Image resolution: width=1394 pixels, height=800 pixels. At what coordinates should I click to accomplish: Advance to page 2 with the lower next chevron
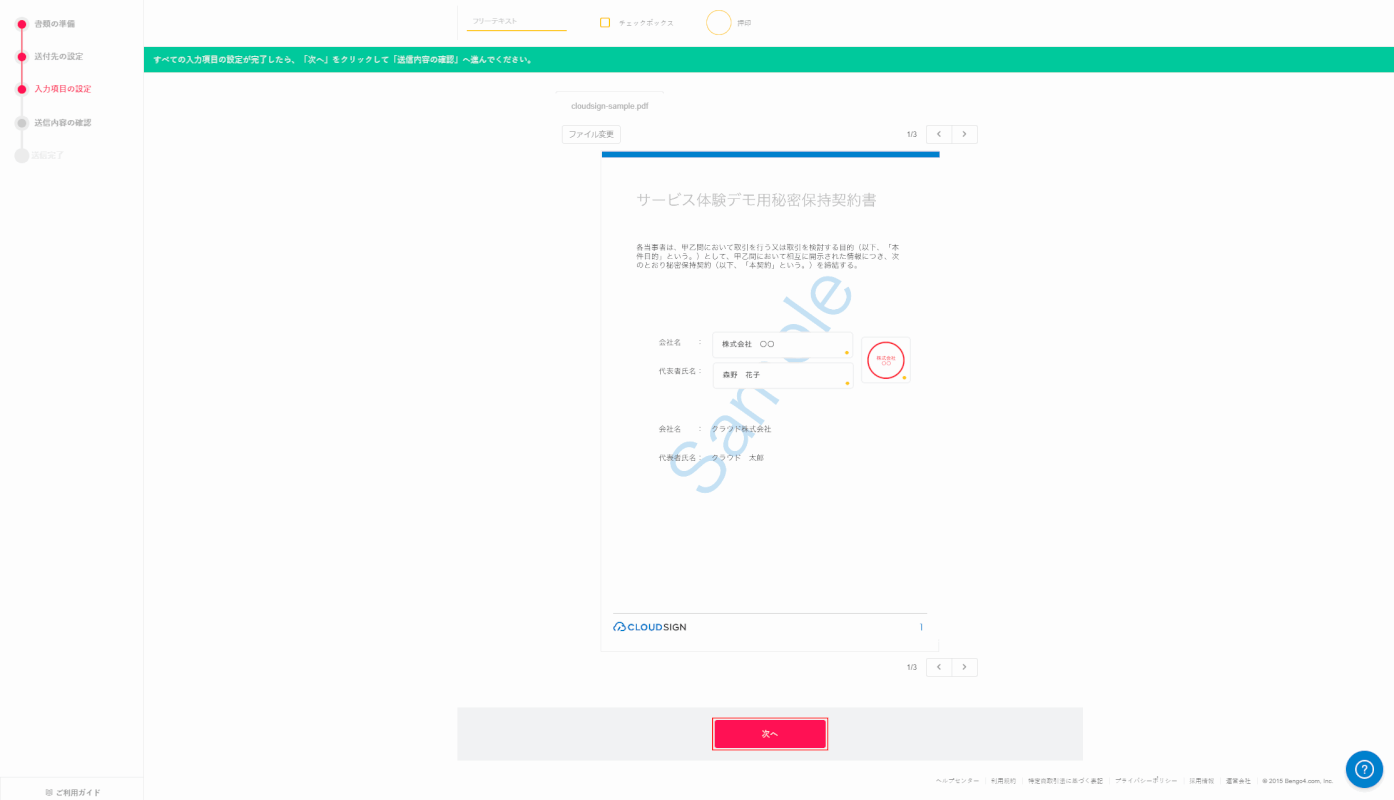963,667
